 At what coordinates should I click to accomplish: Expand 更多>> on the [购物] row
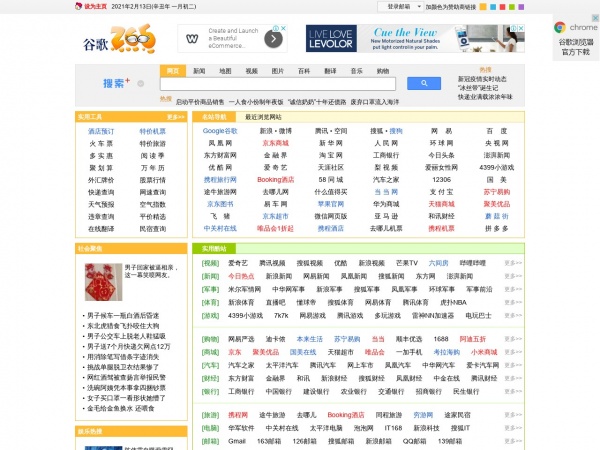(513, 339)
